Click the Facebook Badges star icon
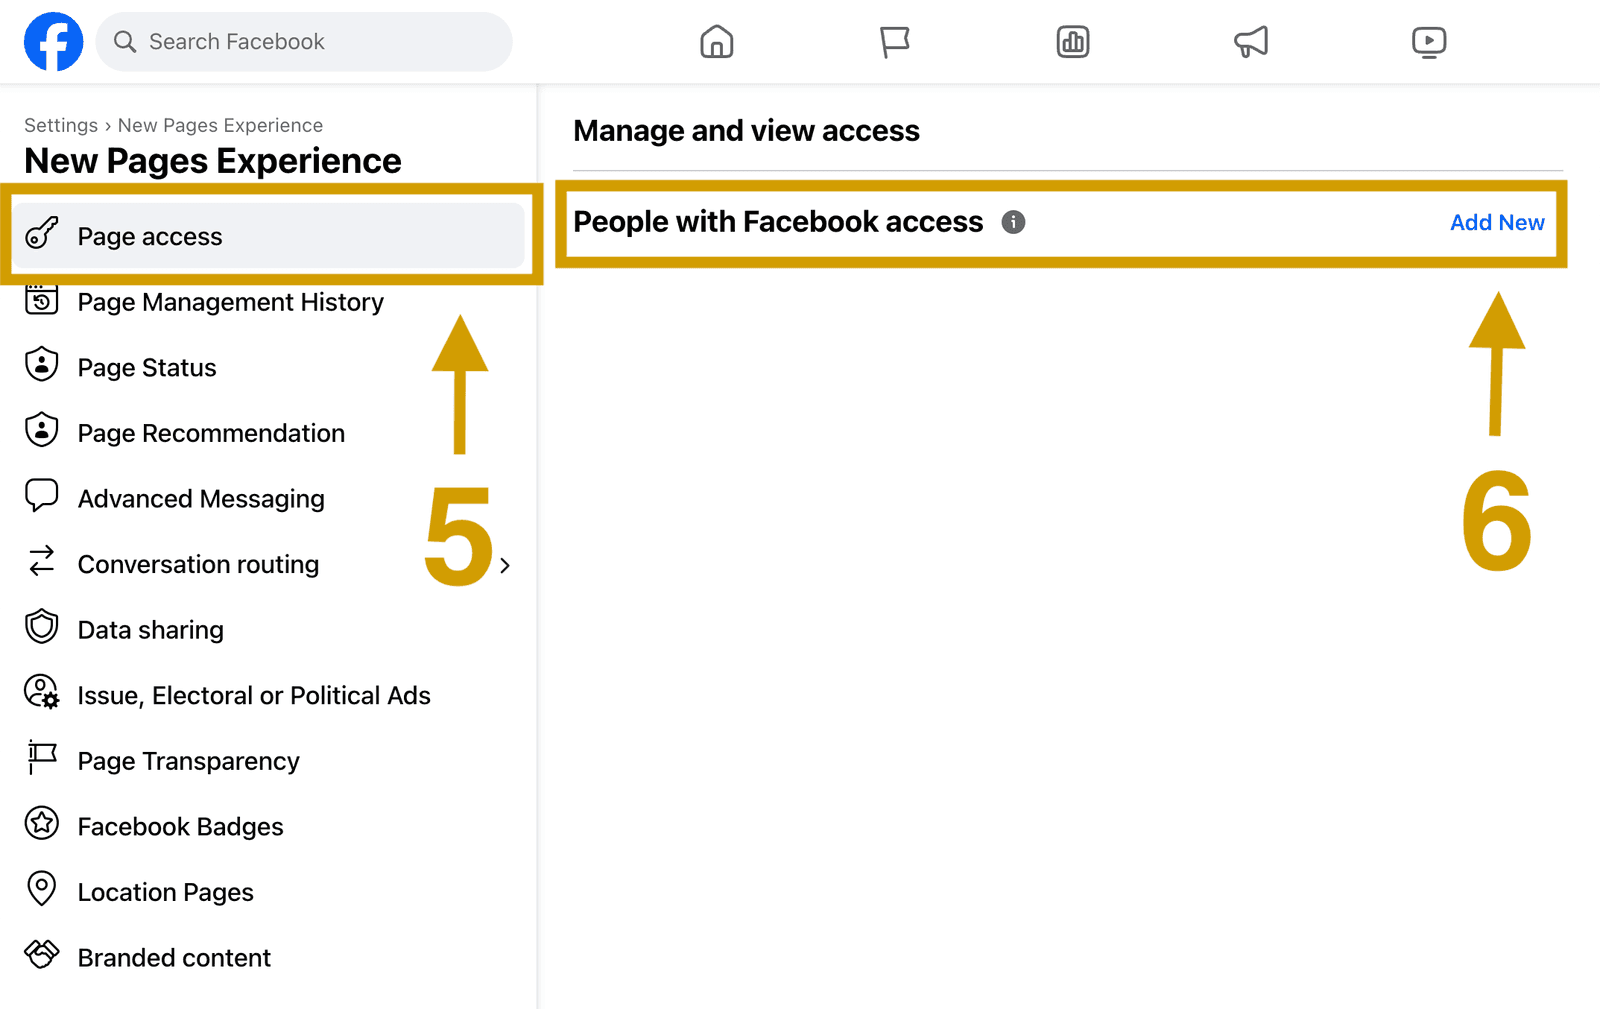The height and width of the screenshot is (1009, 1600). point(42,823)
